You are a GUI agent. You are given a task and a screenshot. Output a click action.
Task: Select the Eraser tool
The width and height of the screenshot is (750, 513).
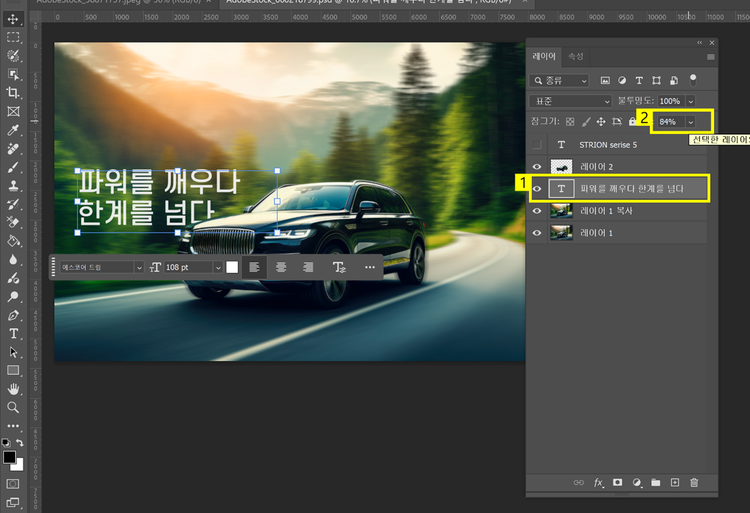pyautogui.click(x=13, y=222)
